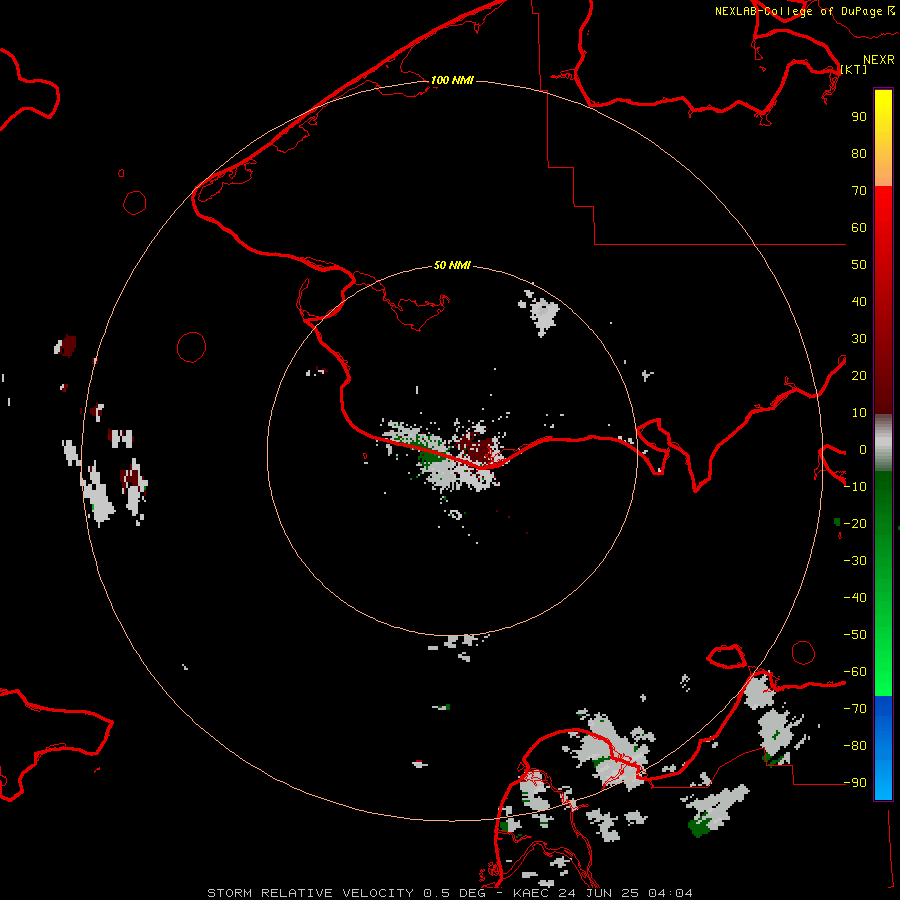Screen dimensions: 900x900
Task: Click the -40 scale value
Action: (855, 598)
